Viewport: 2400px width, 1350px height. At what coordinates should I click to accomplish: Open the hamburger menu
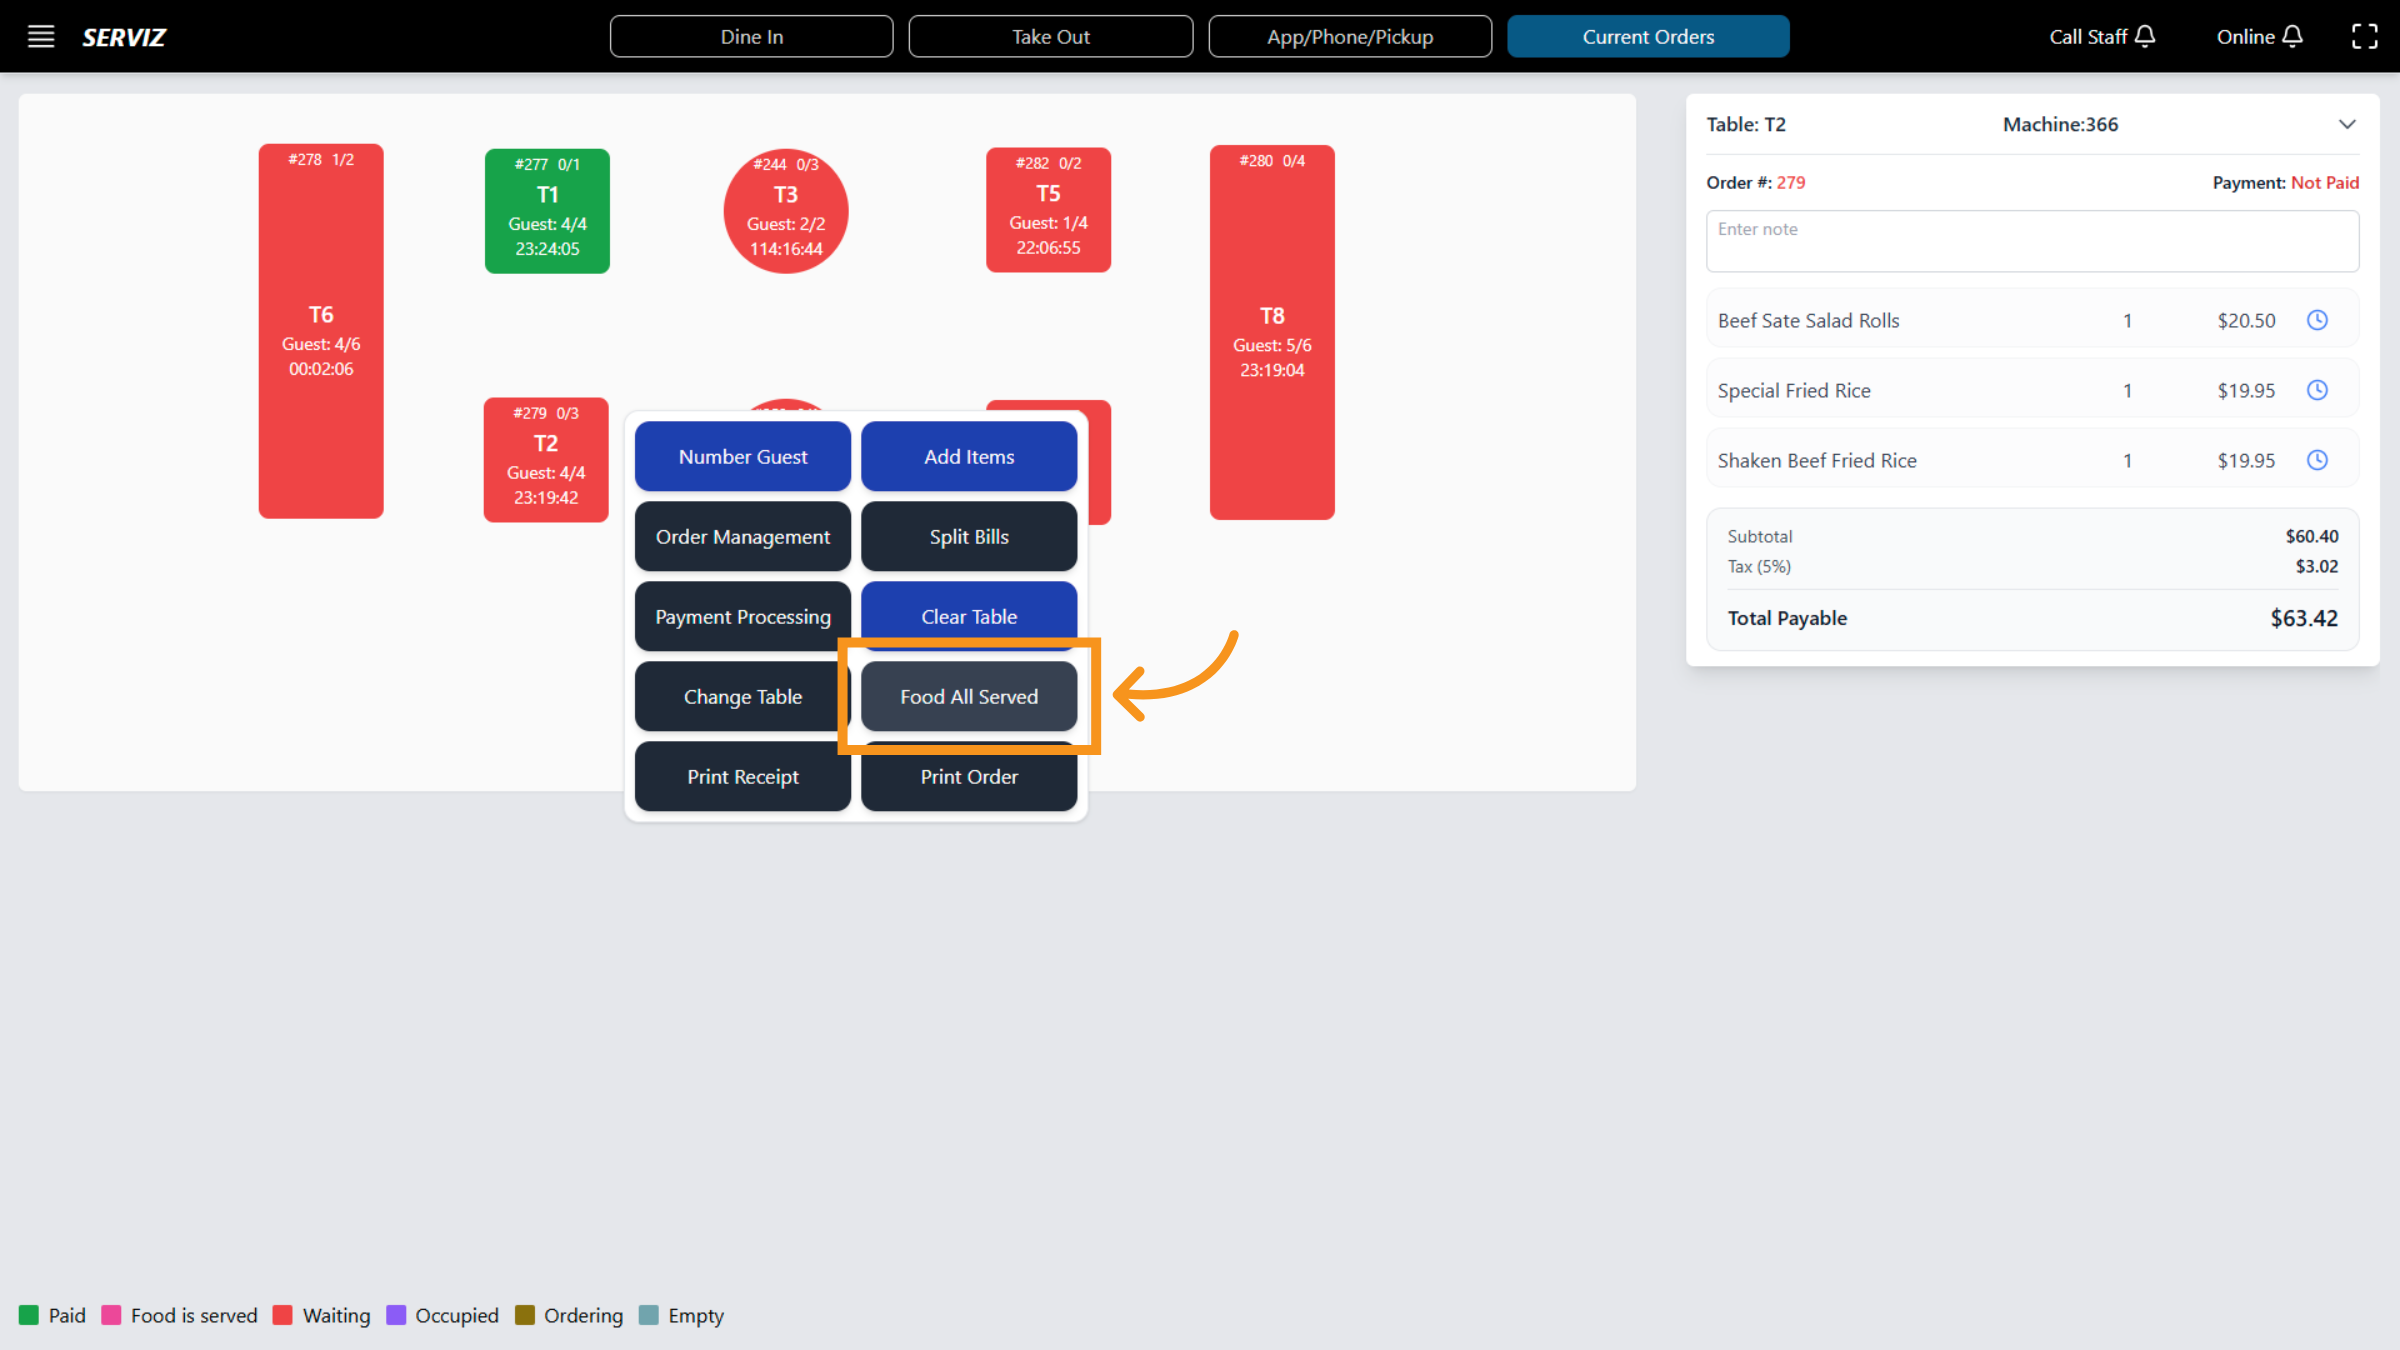[x=40, y=37]
